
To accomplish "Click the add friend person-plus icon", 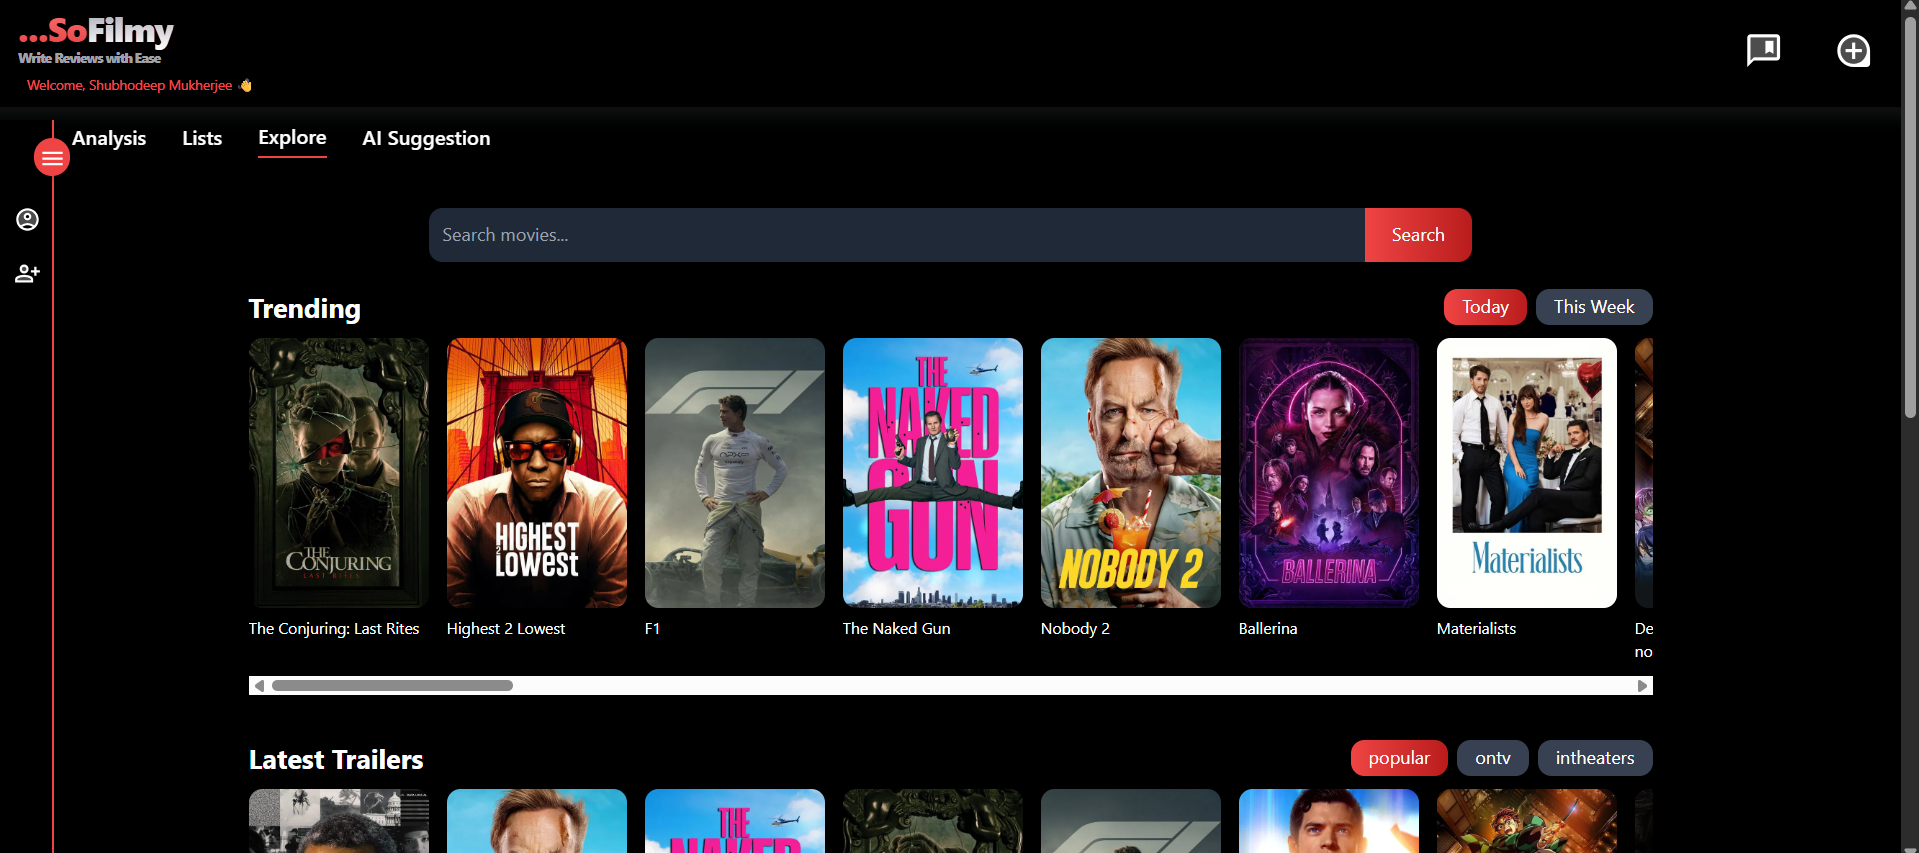I will (x=27, y=273).
